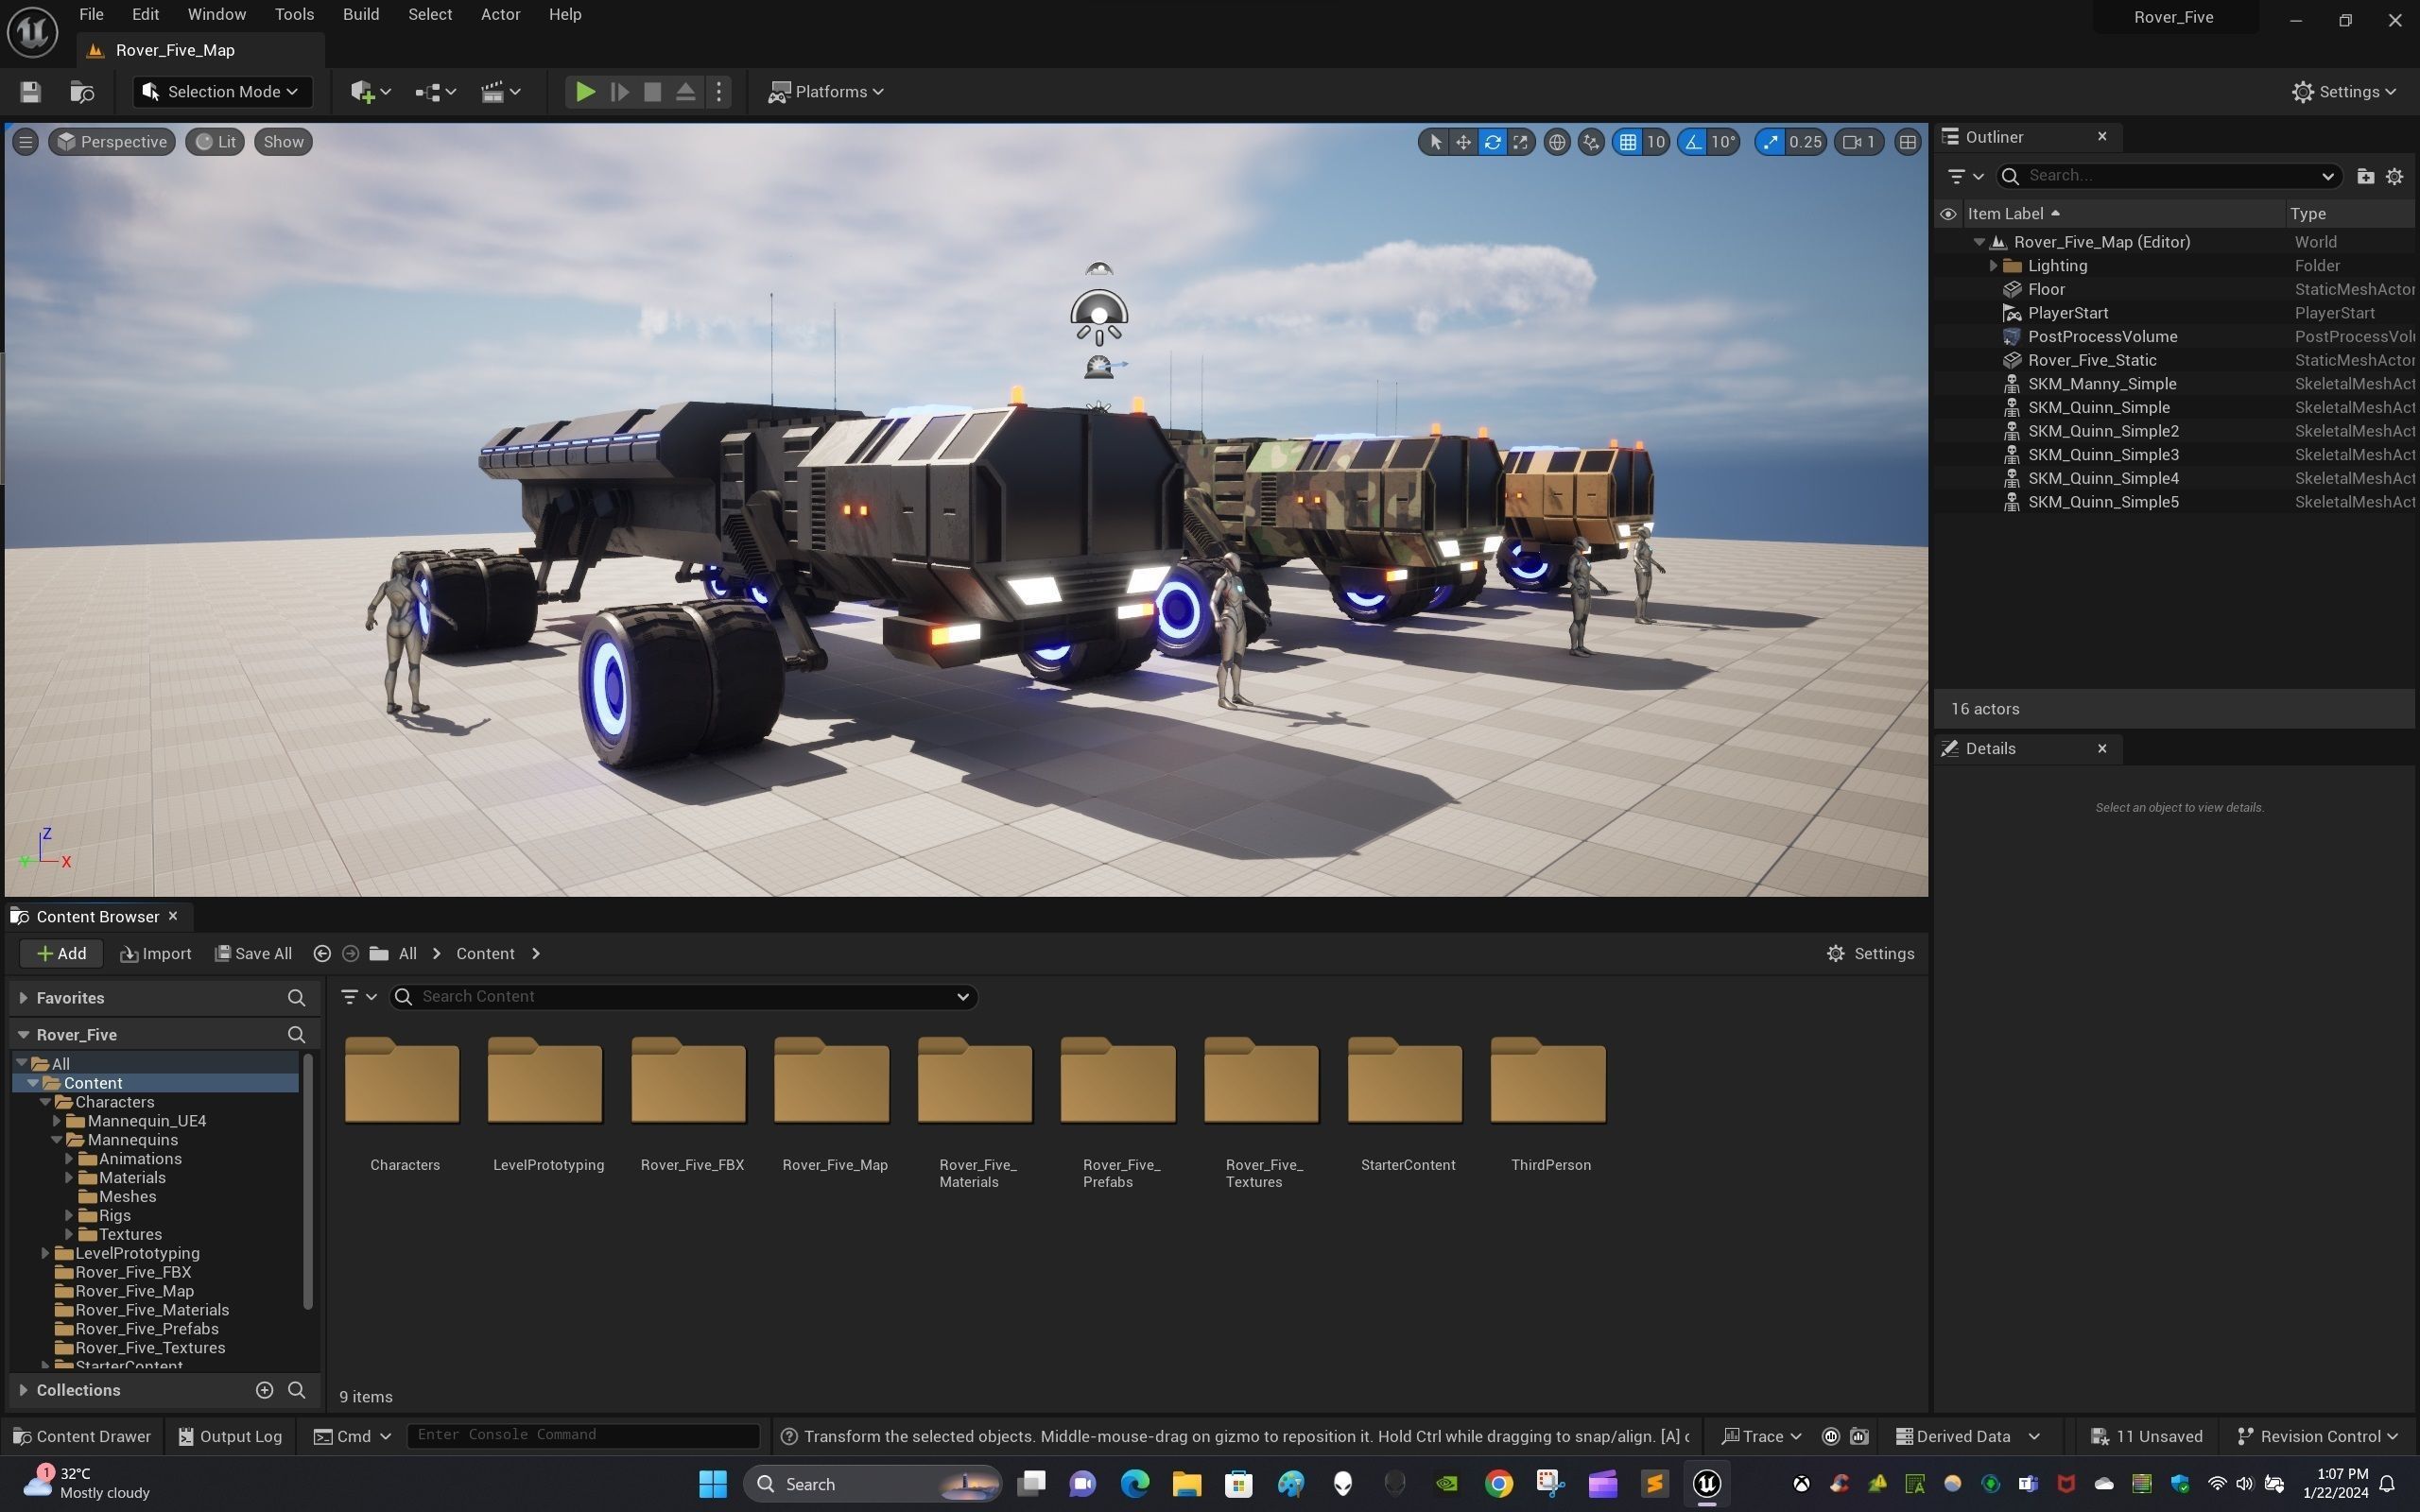Open the Perspective view mode dropdown
2420x1512 pixels.
(x=112, y=142)
